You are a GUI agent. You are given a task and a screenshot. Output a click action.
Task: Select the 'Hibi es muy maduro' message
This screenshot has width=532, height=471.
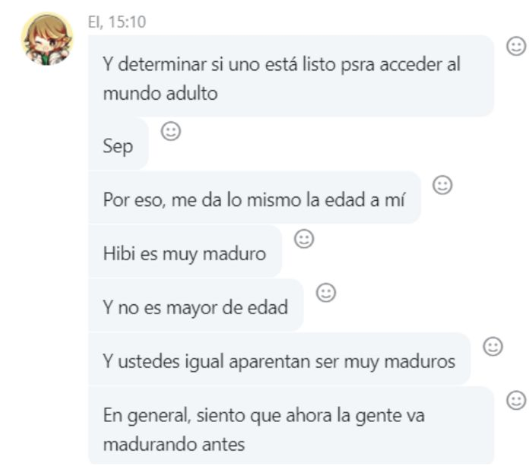[185, 251]
